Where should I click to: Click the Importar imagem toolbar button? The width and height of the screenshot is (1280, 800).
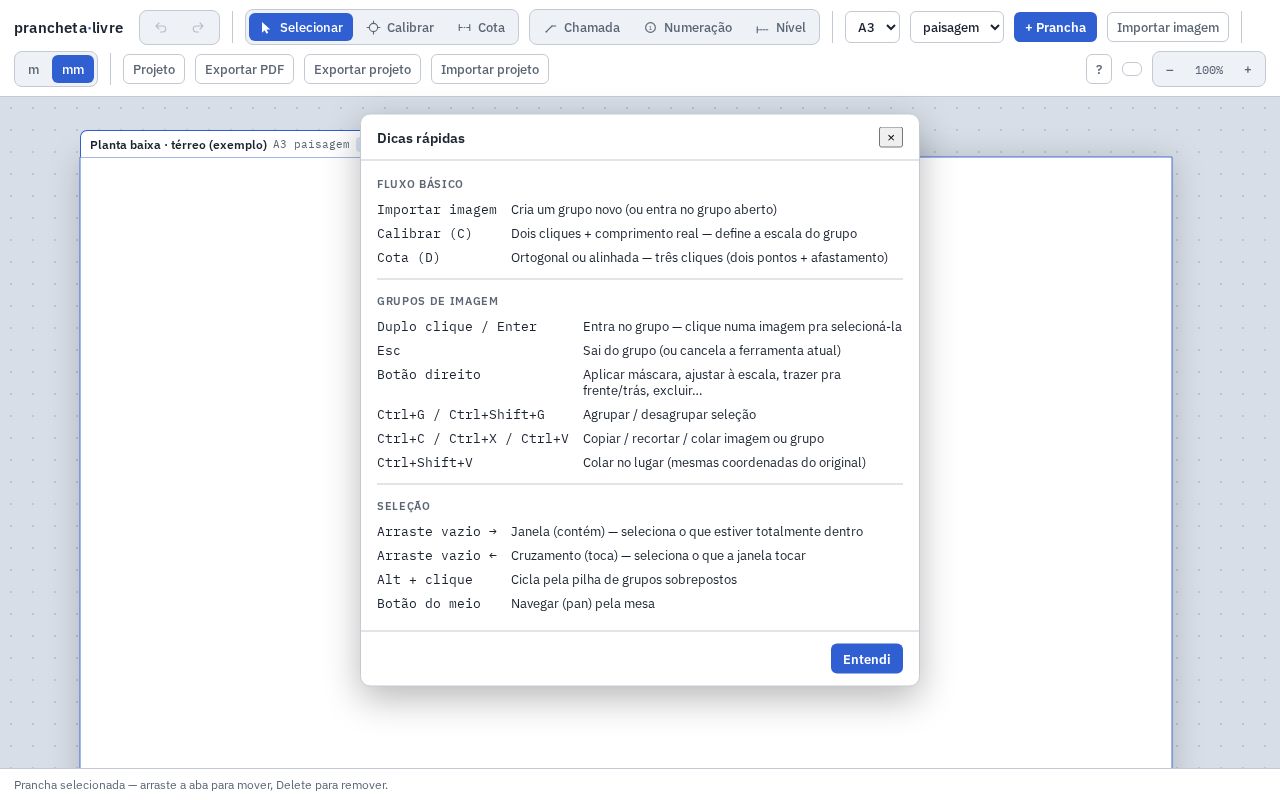click(1168, 27)
